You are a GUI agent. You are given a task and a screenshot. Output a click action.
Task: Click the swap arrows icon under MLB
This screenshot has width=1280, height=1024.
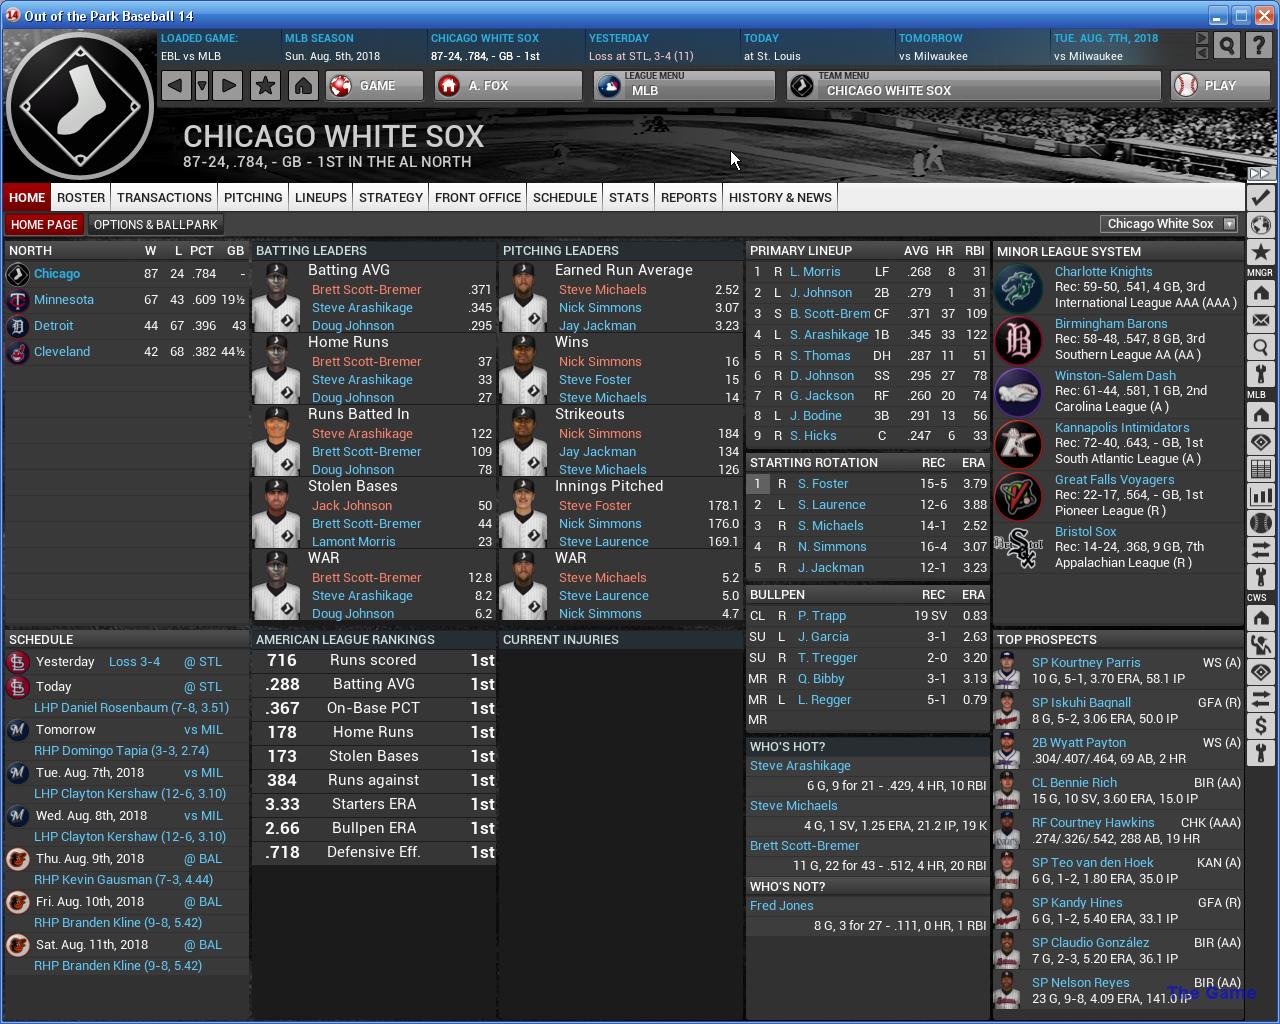[x=1260, y=550]
